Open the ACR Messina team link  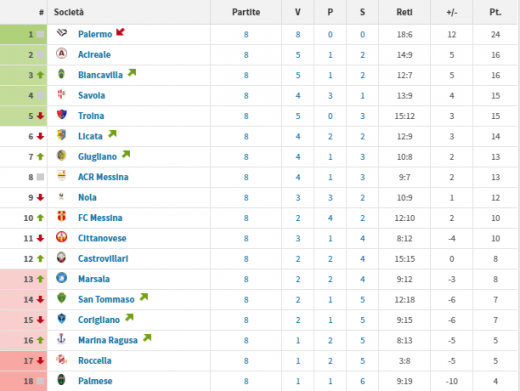pos(103,177)
